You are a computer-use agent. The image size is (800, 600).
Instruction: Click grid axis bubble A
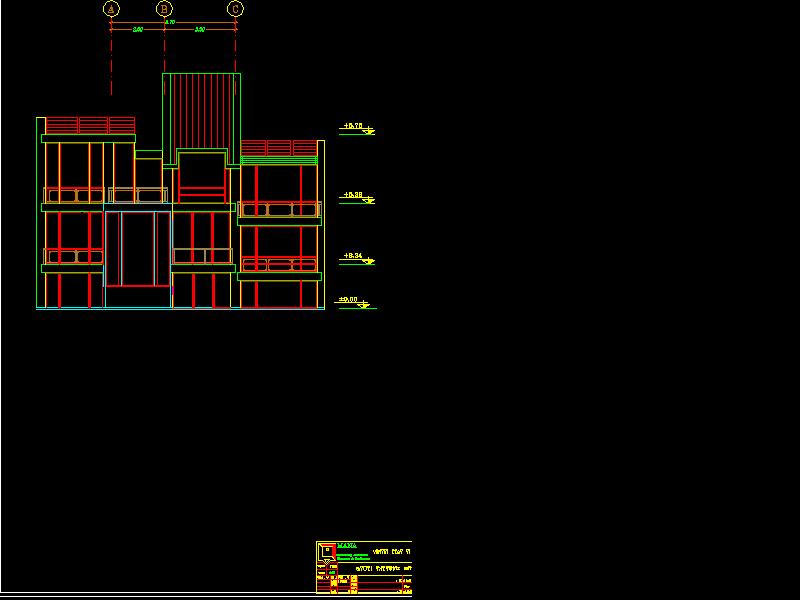click(111, 9)
